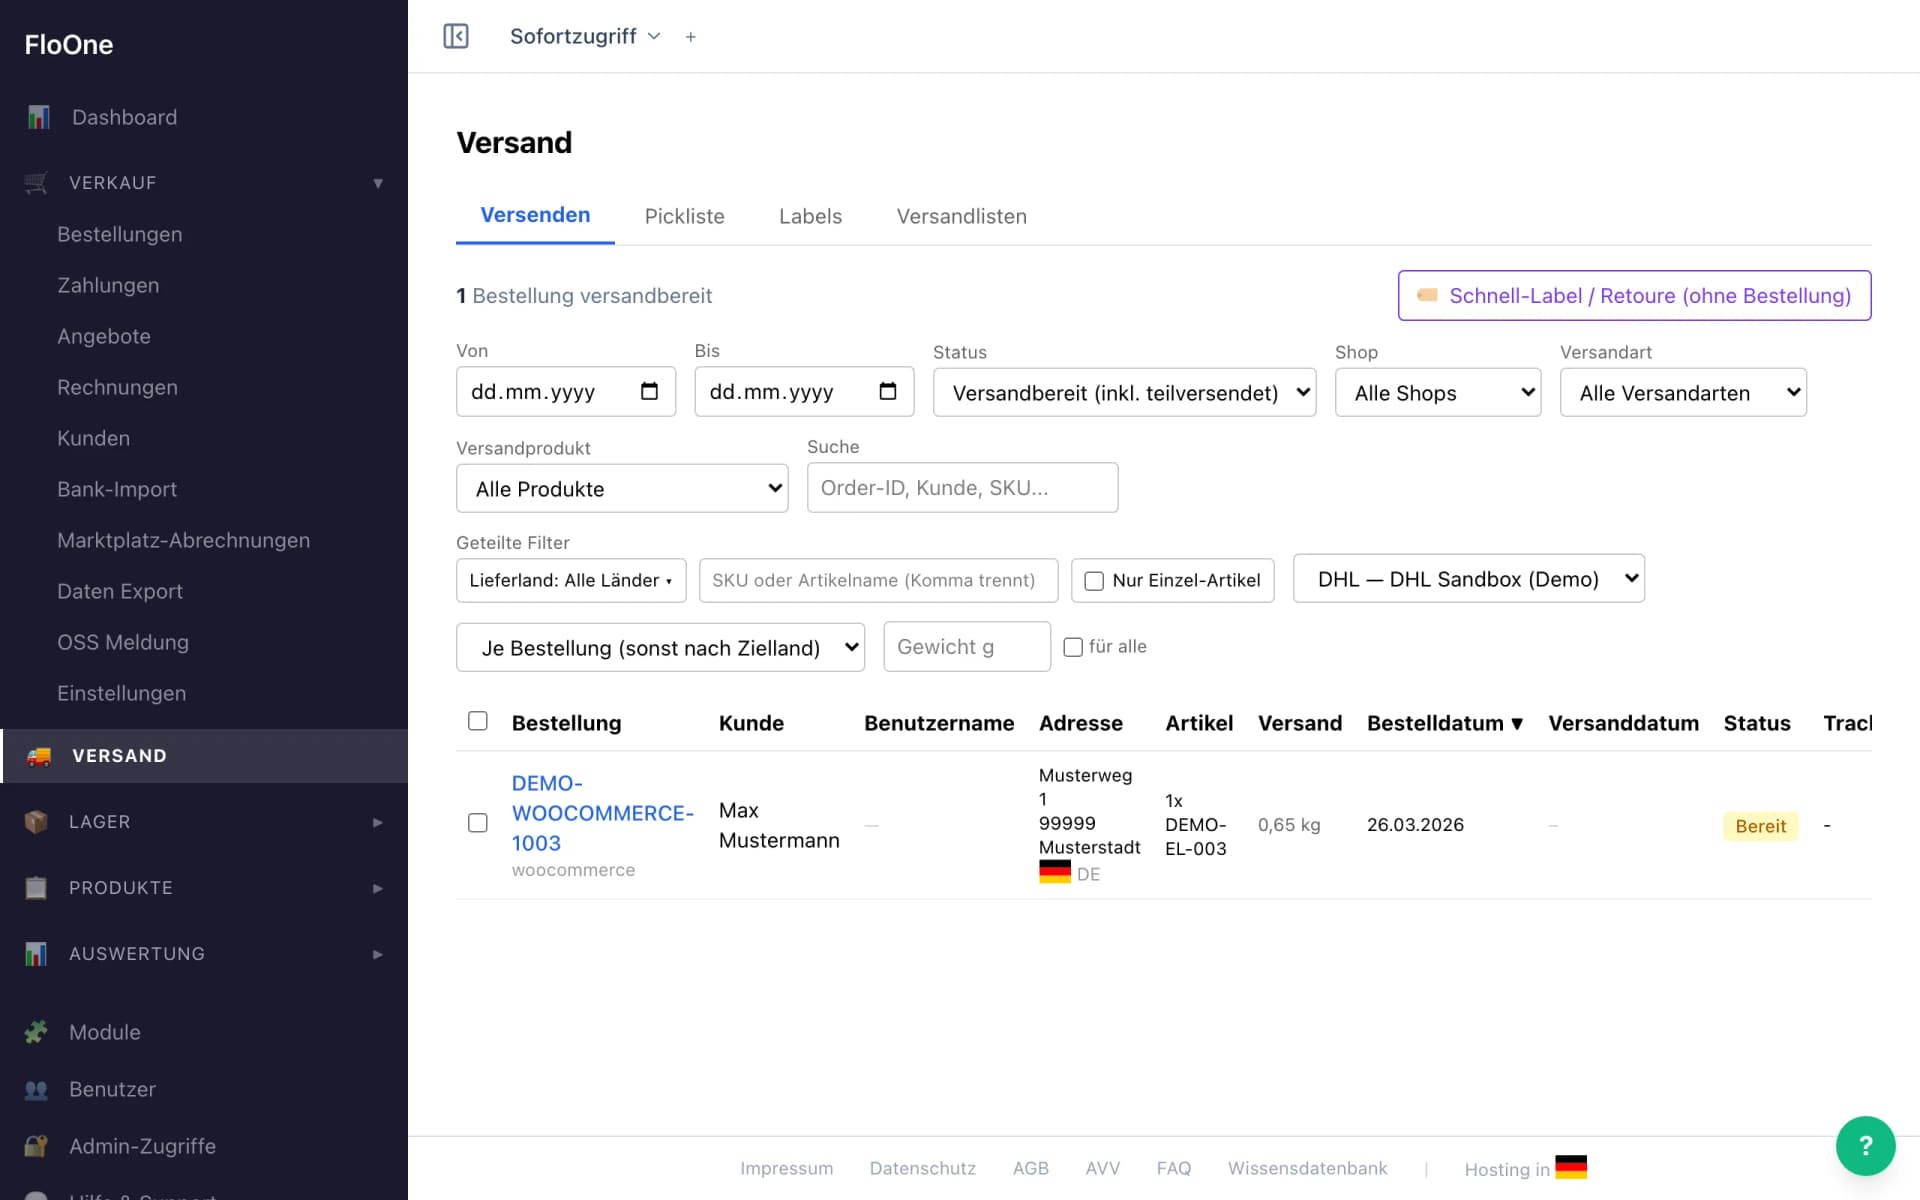The width and height of the screenshot is (1920, 1200).
Task: Open the Wissensdatenbank footer link
Action: (1307, 1168)
